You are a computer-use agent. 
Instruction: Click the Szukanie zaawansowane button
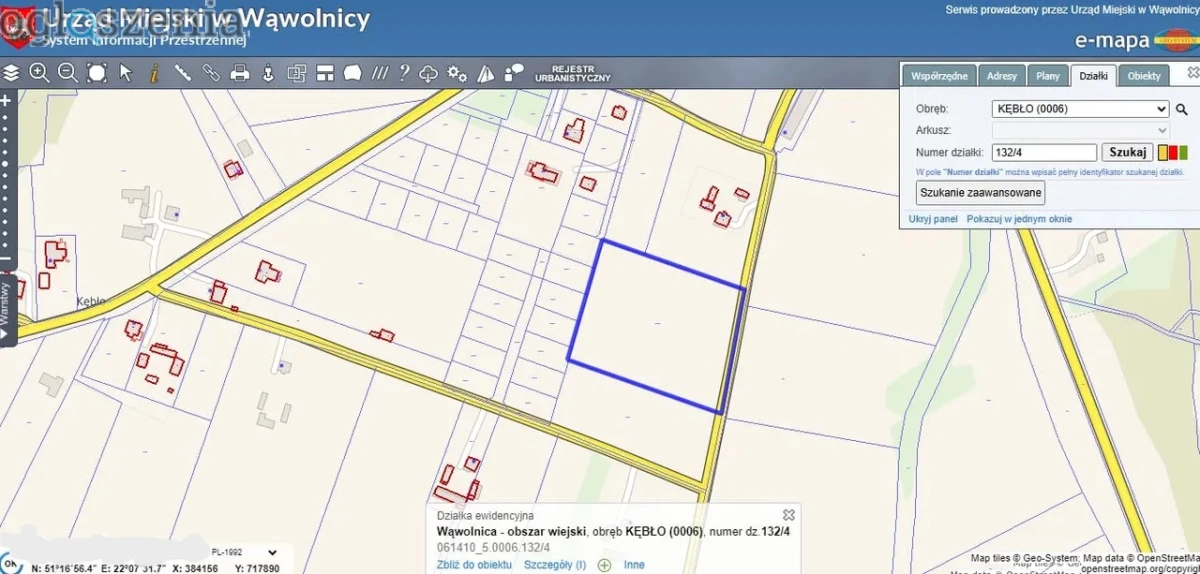(x=980, y=193)
